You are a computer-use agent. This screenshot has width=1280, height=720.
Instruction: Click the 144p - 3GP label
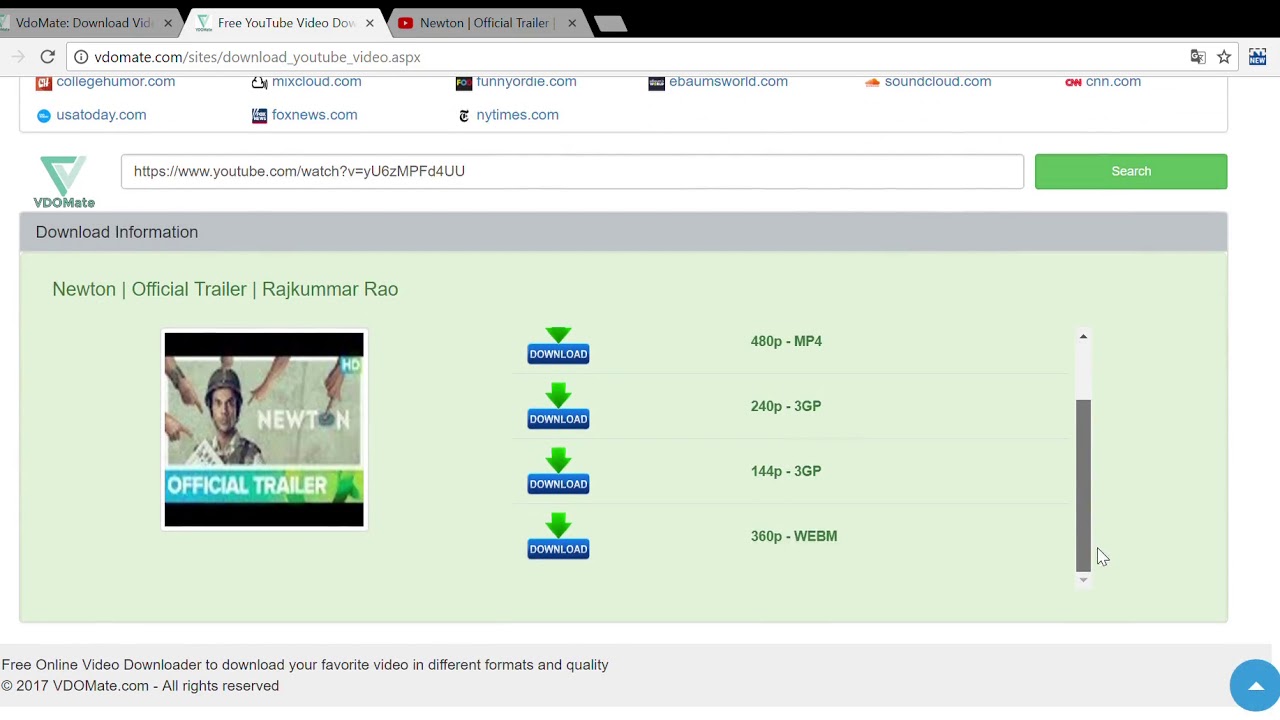[x=786, y=471]
